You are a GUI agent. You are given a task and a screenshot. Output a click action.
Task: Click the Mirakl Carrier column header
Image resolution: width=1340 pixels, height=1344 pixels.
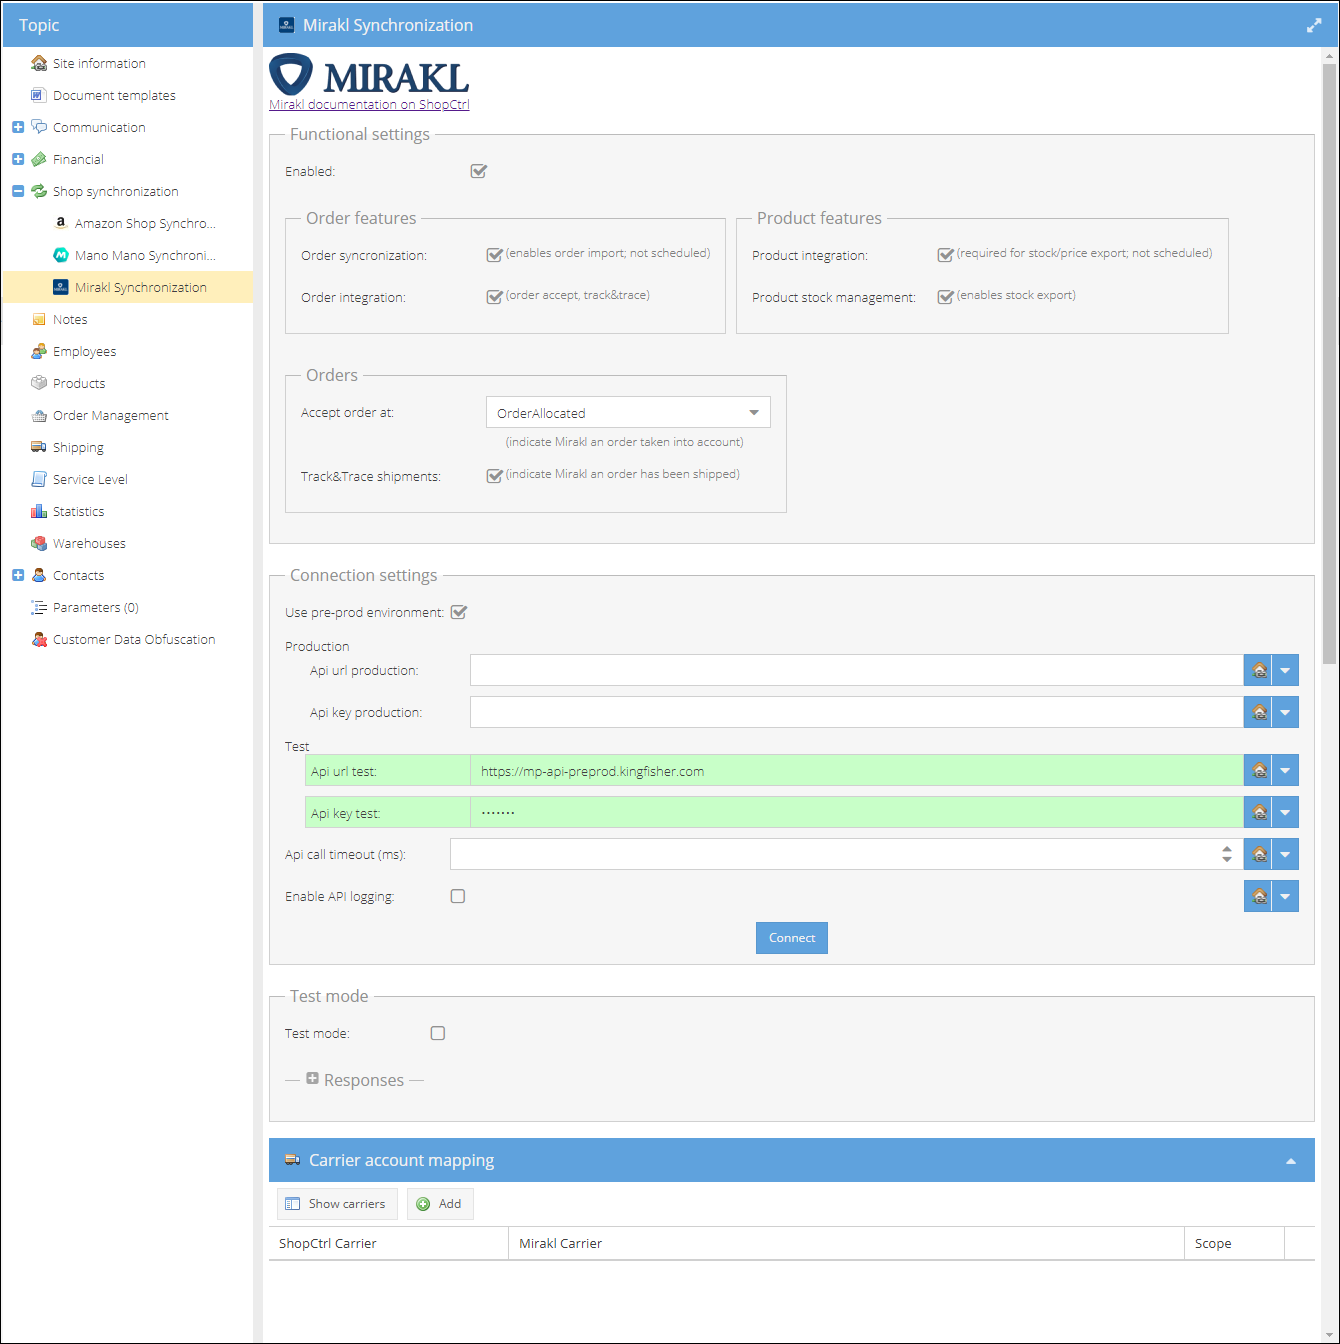point(846,1243)
